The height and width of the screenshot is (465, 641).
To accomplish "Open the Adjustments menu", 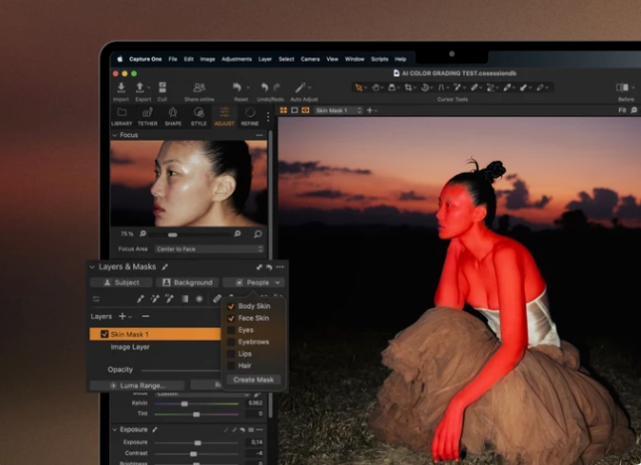I will tap(237, 59).
